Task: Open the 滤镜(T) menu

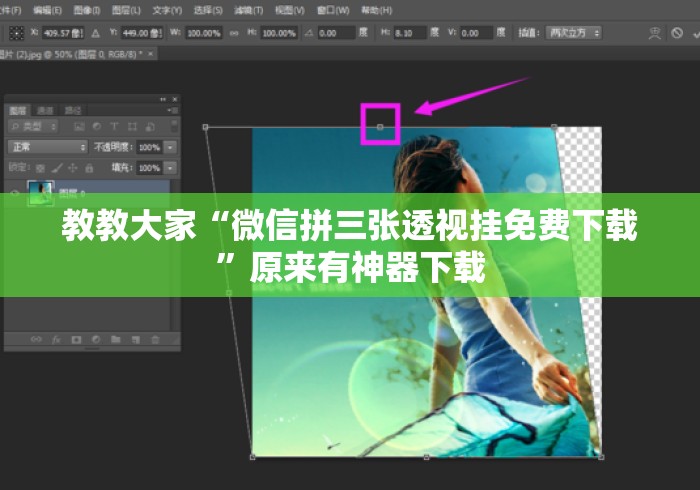Action: tap(248, 10)
